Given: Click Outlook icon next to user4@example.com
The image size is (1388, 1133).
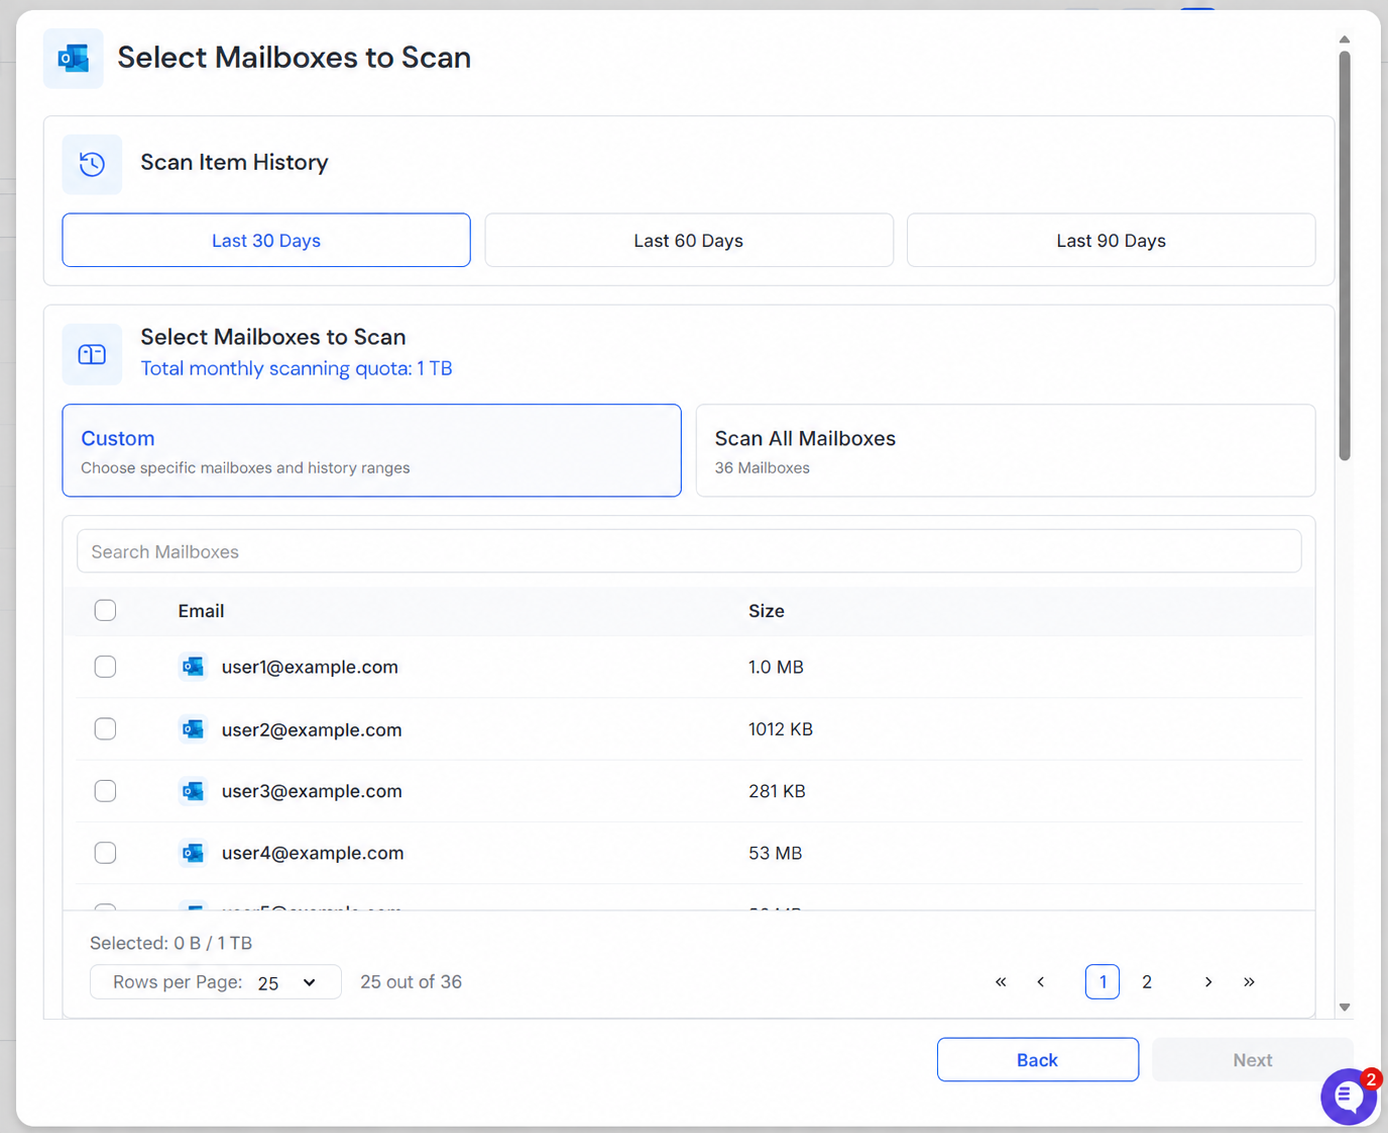Looking at the screenshot, I should [193, 853].
